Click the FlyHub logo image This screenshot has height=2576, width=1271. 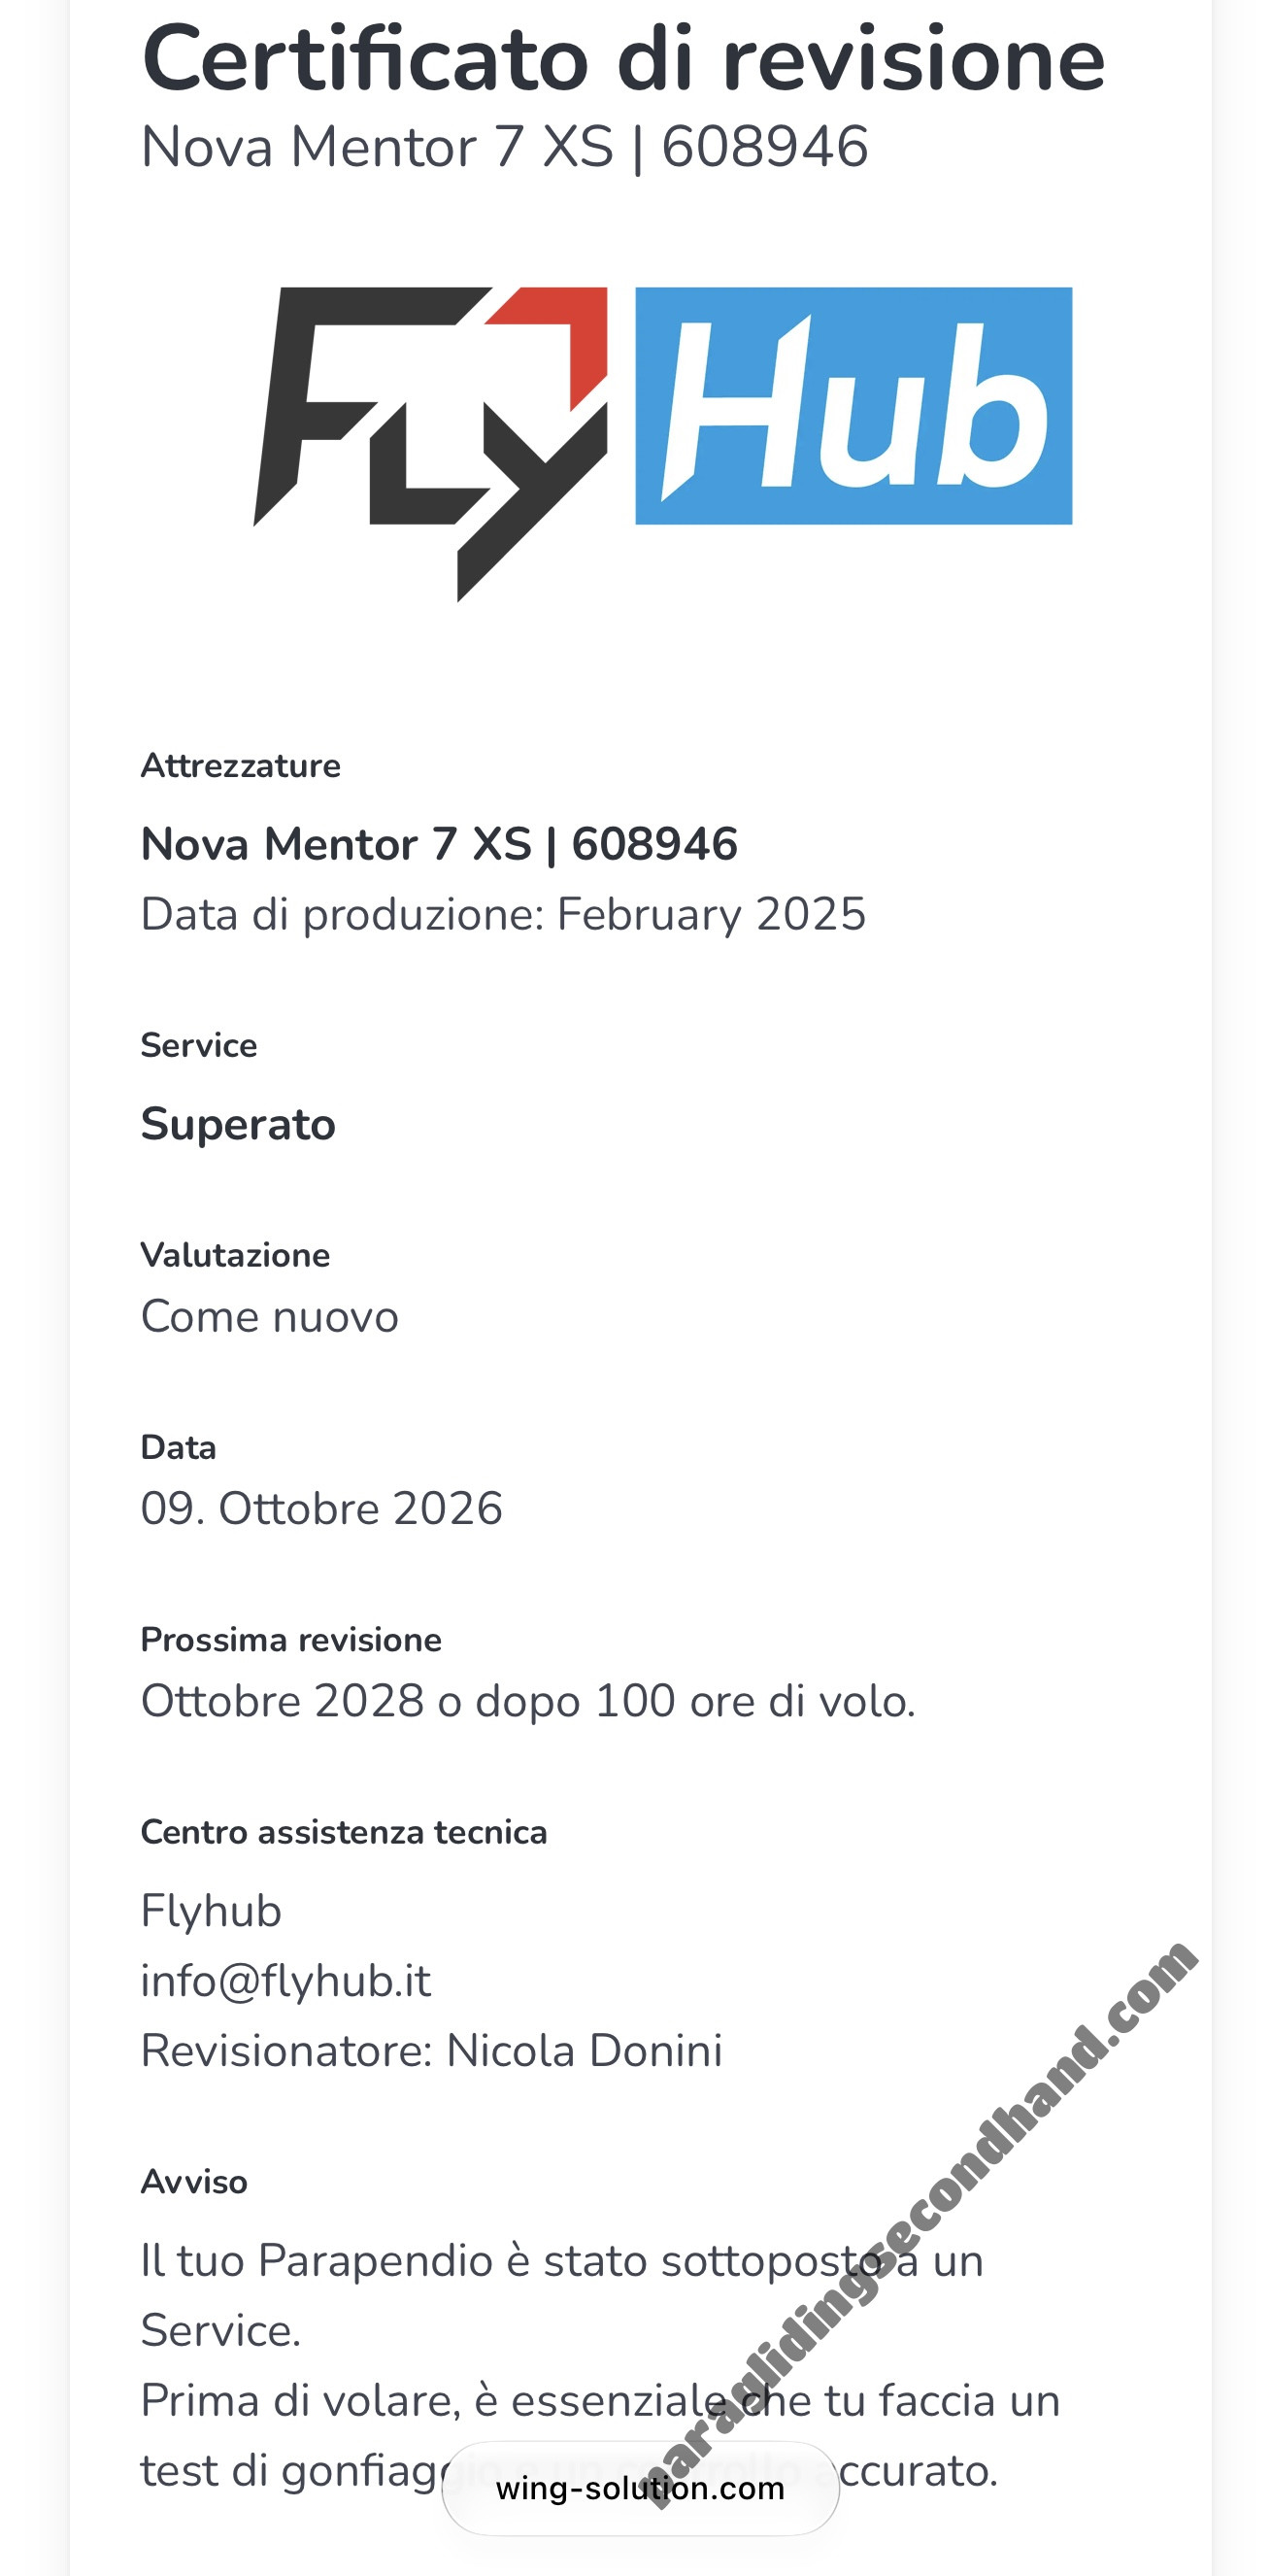coord(662,444)
